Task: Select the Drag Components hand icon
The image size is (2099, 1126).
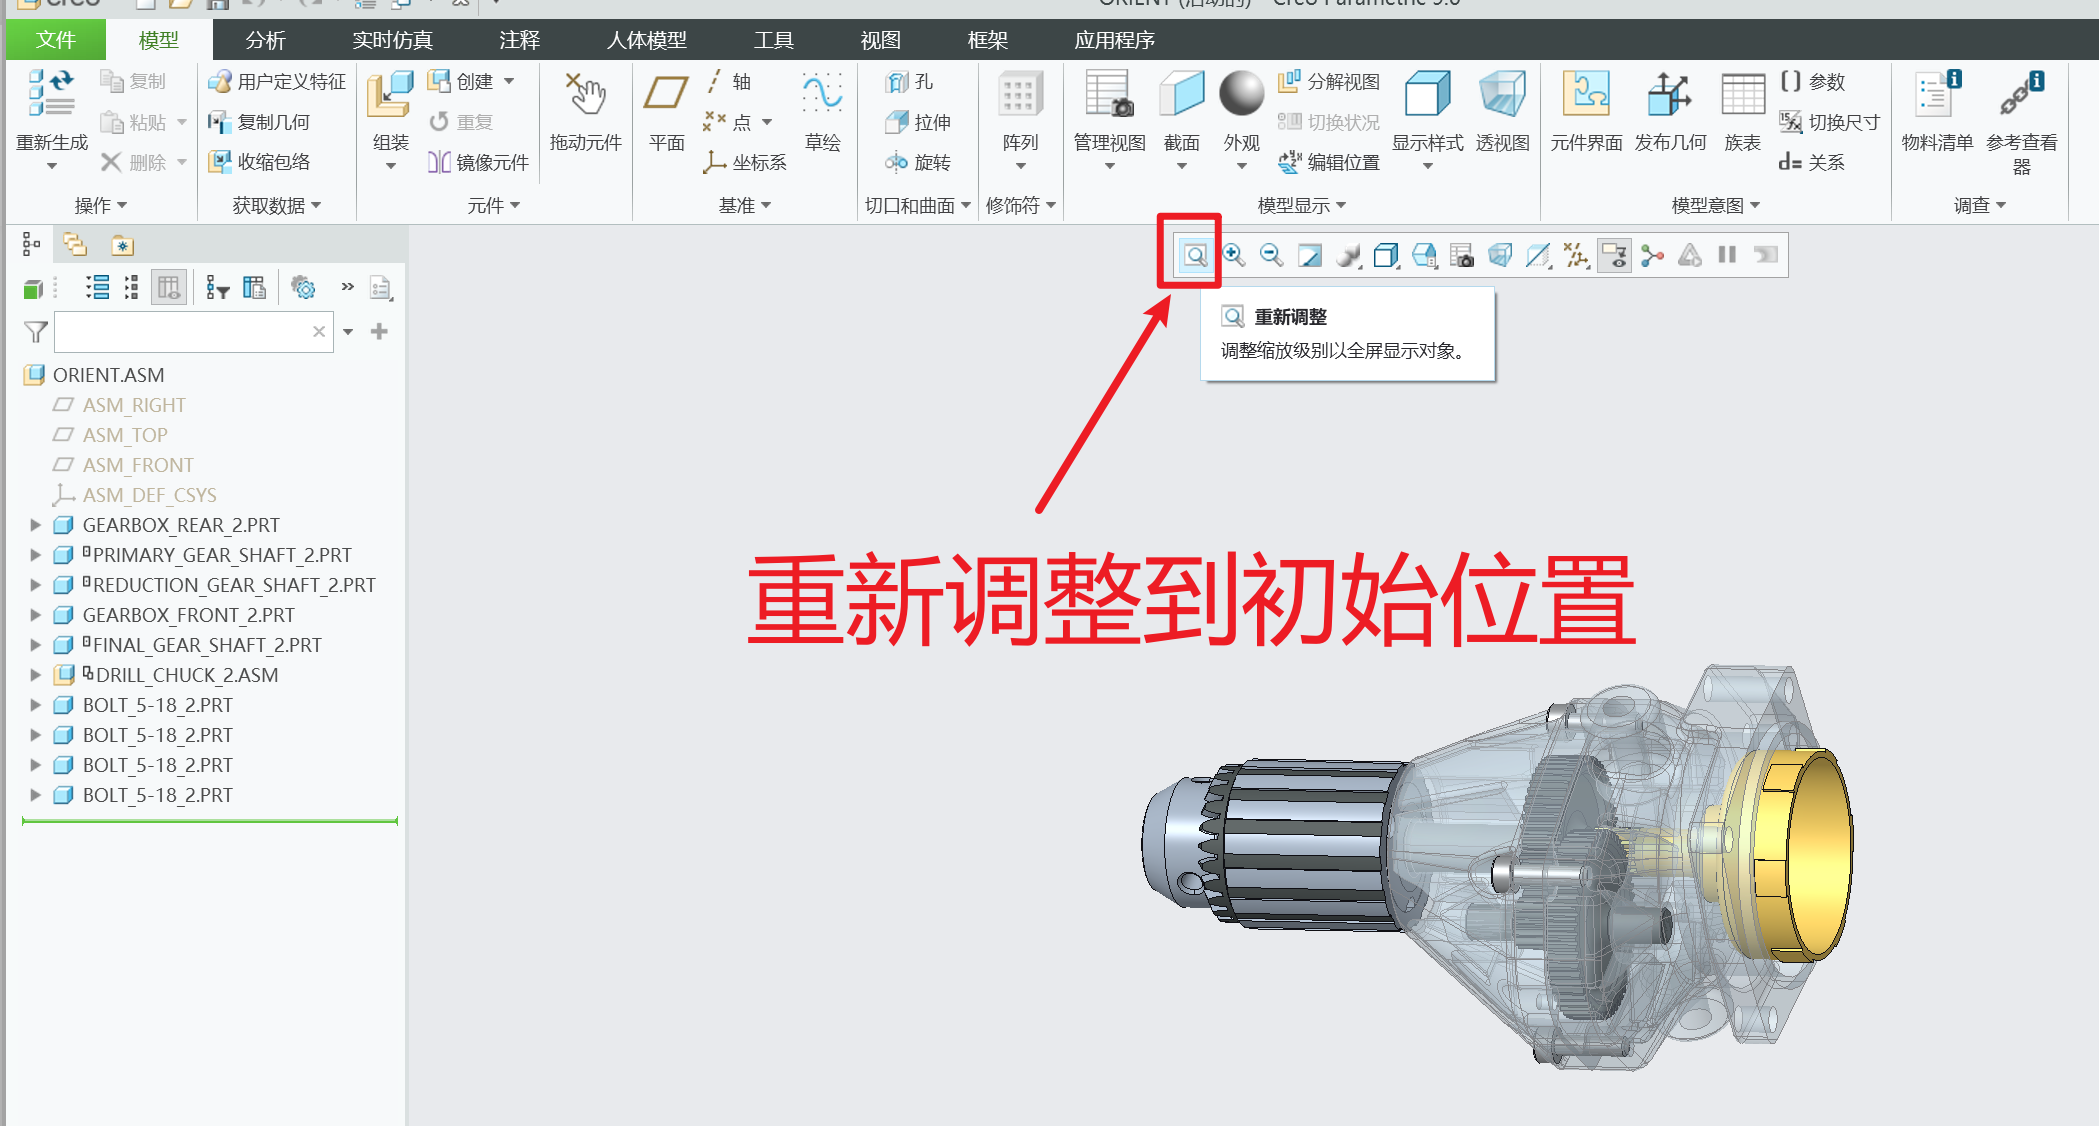Action: 586,95
